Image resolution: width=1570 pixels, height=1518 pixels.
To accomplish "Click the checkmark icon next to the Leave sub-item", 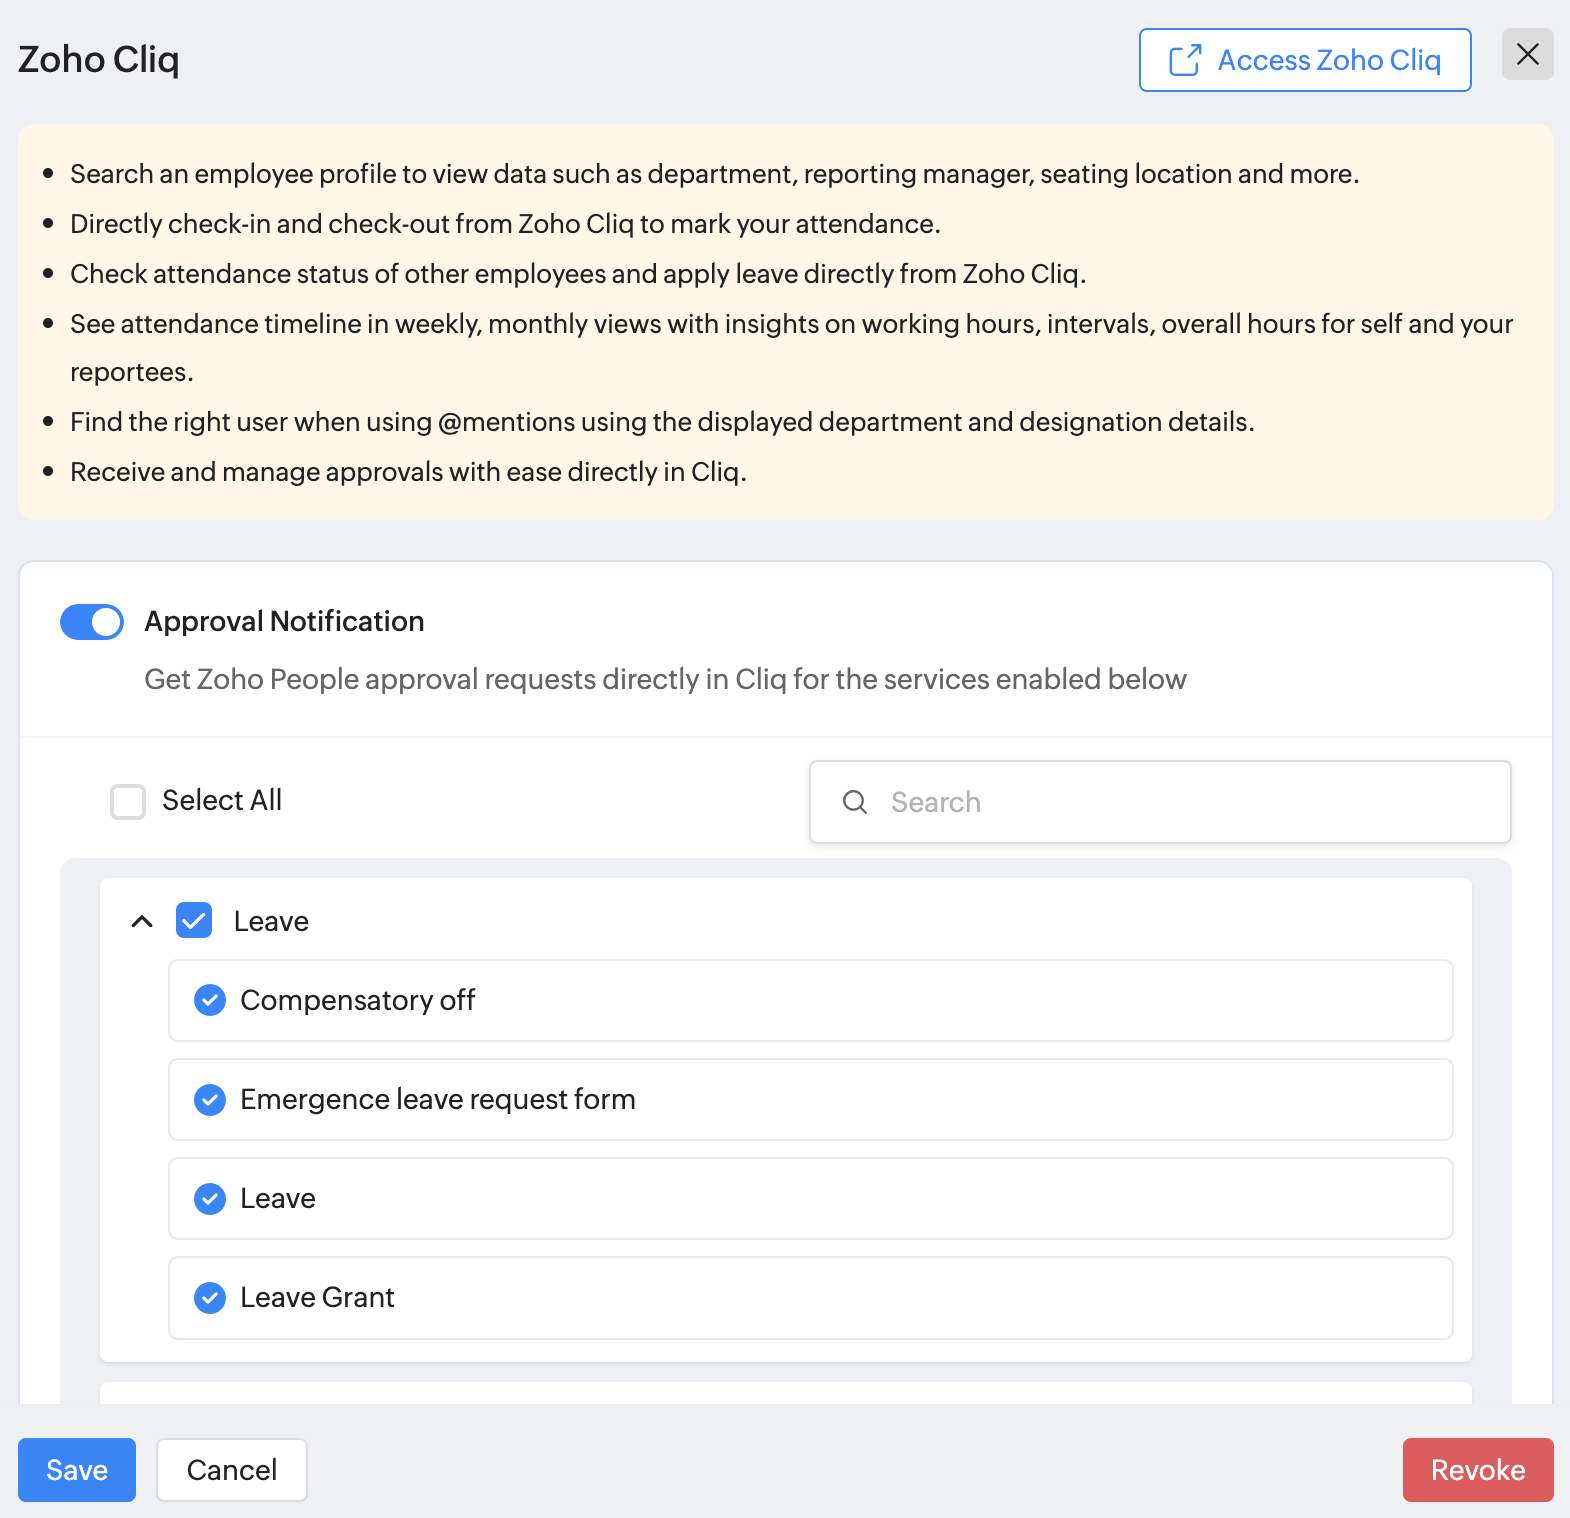I will pos(210,1198).
